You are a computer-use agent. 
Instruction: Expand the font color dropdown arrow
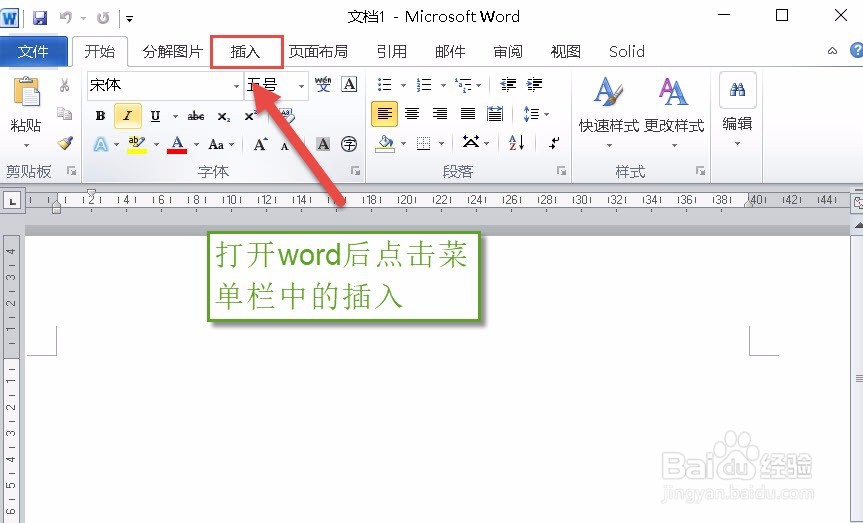[196, 145]
